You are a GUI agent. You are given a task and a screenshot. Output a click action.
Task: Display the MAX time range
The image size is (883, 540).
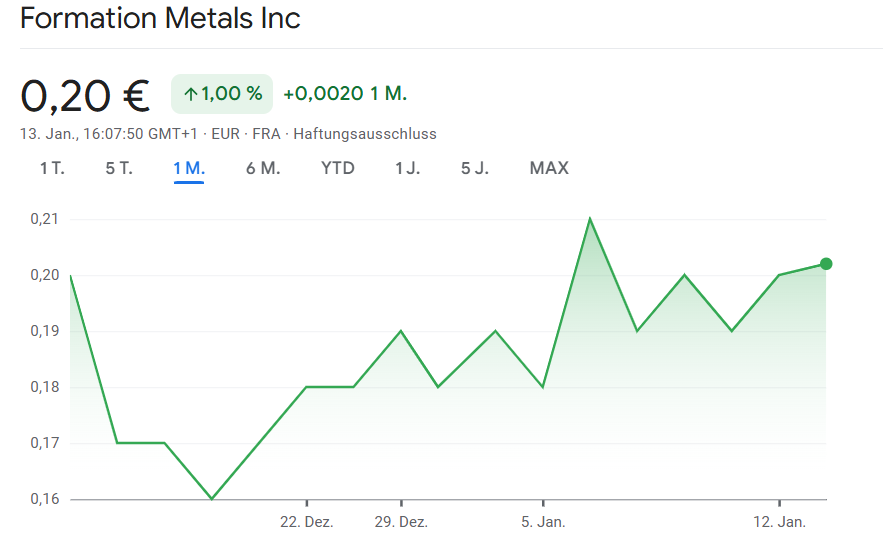(549, 168)
